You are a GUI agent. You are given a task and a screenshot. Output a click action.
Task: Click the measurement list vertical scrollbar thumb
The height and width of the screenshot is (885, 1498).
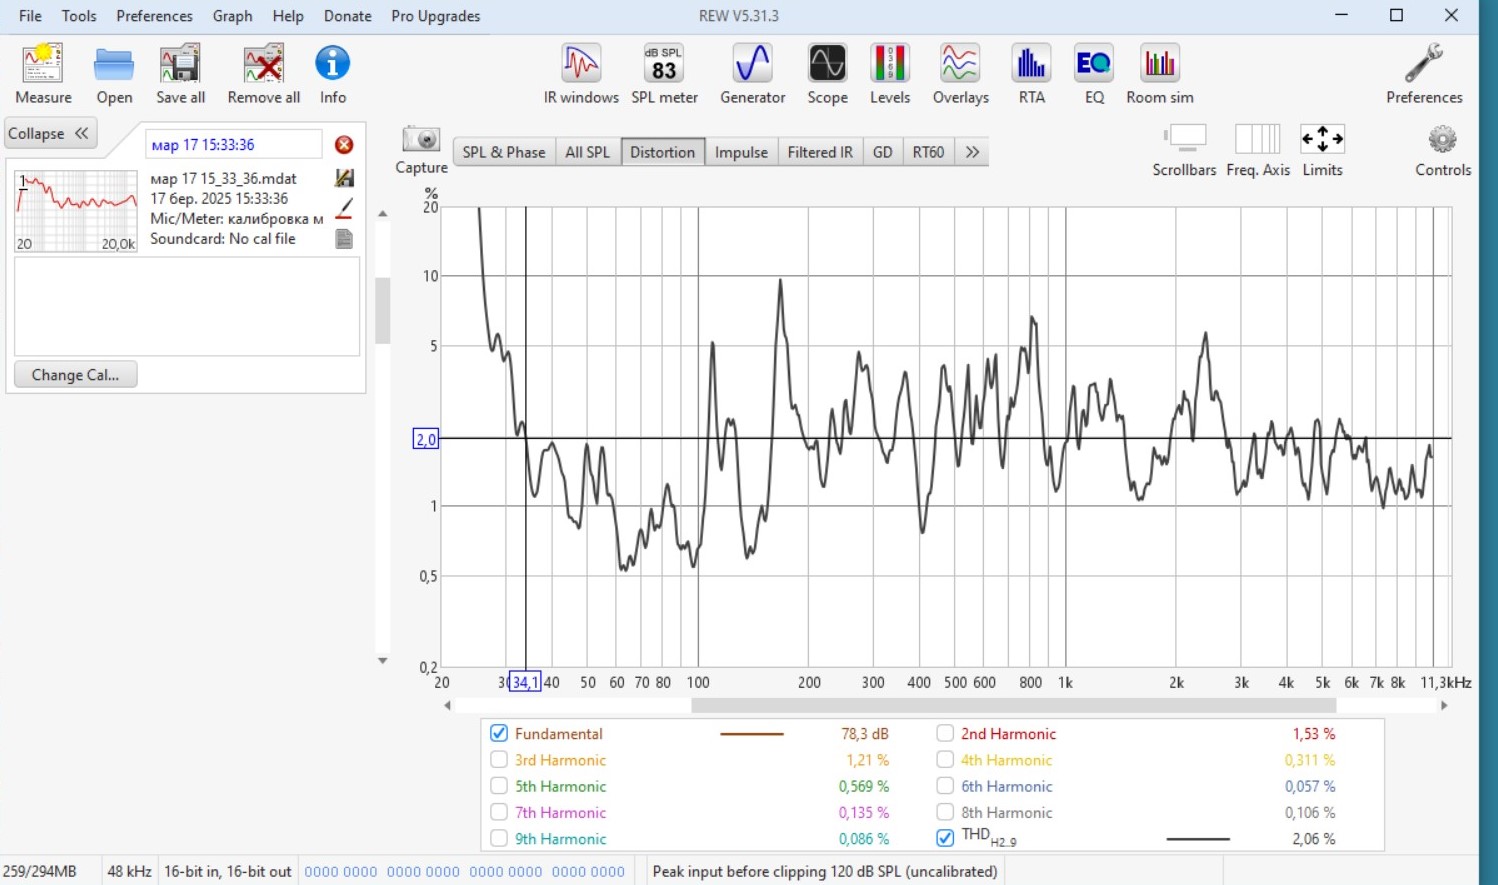[382, 311]
